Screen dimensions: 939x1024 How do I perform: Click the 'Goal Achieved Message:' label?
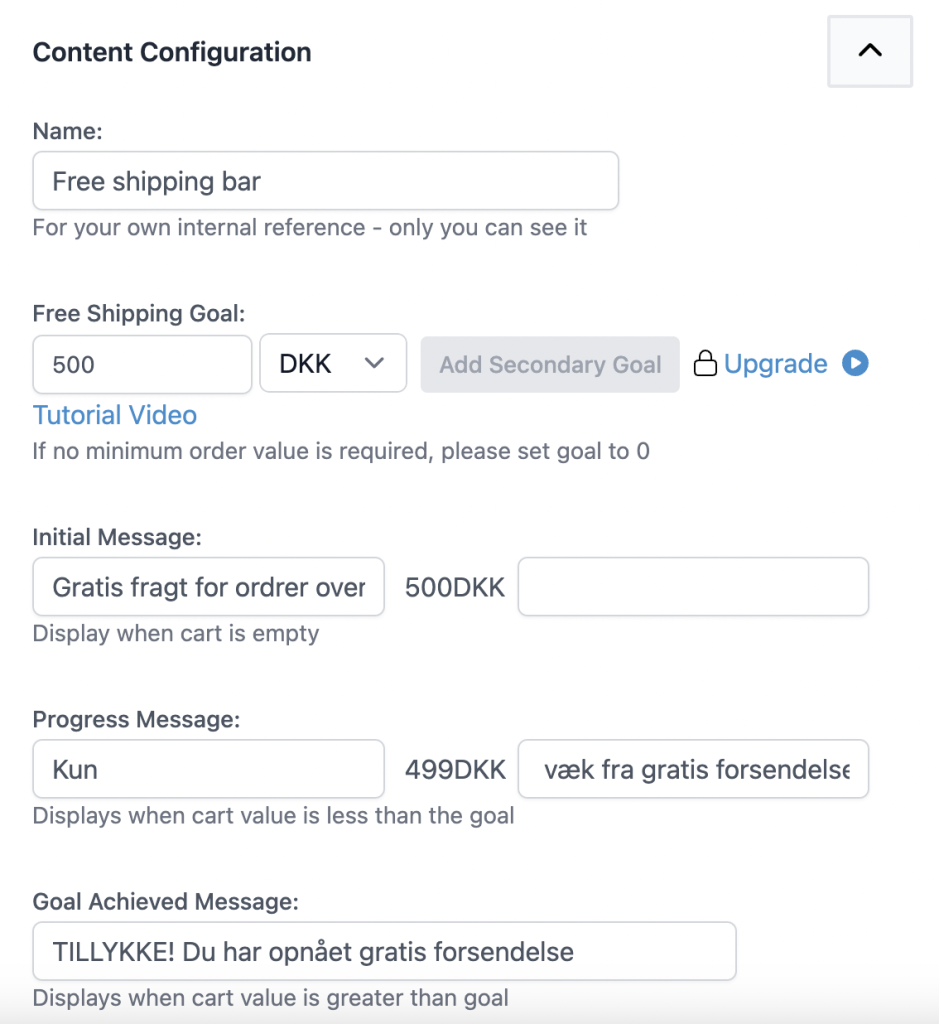coord(165,901)
